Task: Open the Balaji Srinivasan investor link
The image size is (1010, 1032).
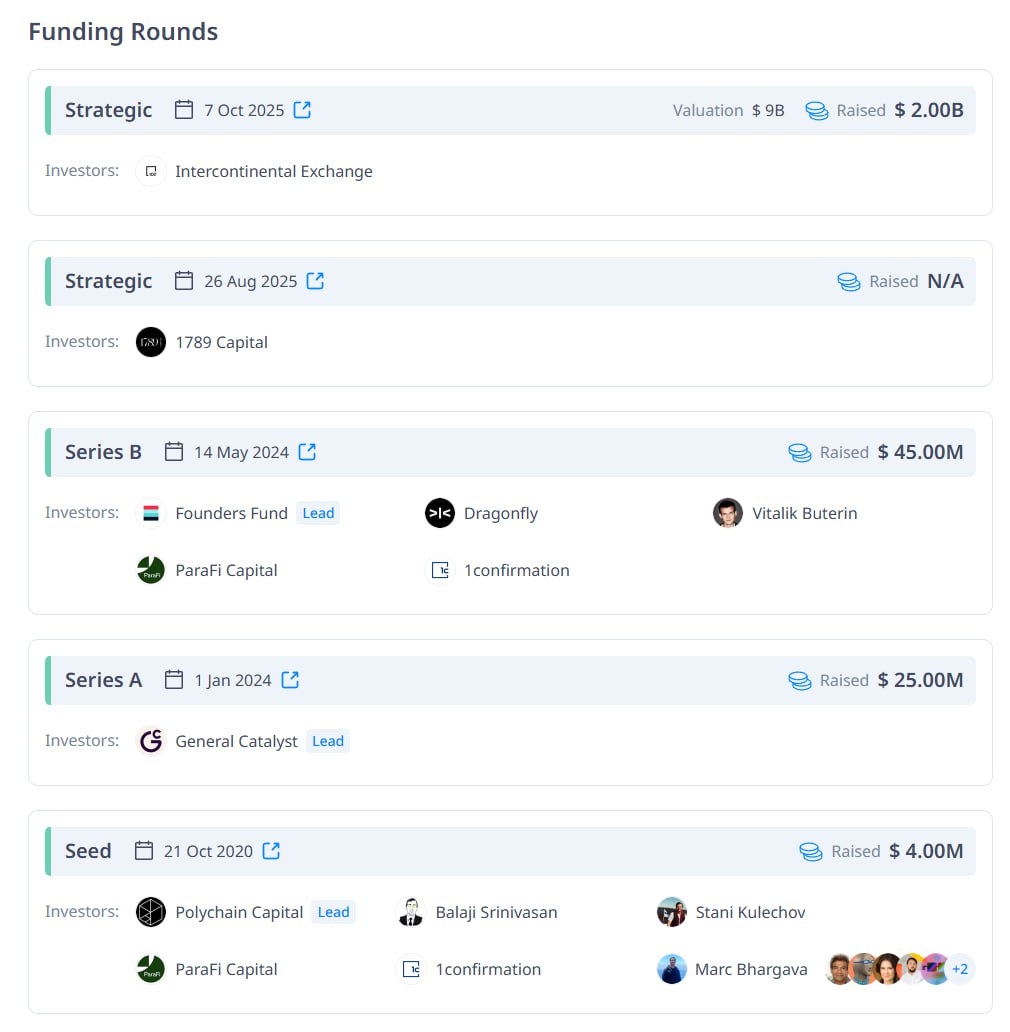Action: click(496, 912)
